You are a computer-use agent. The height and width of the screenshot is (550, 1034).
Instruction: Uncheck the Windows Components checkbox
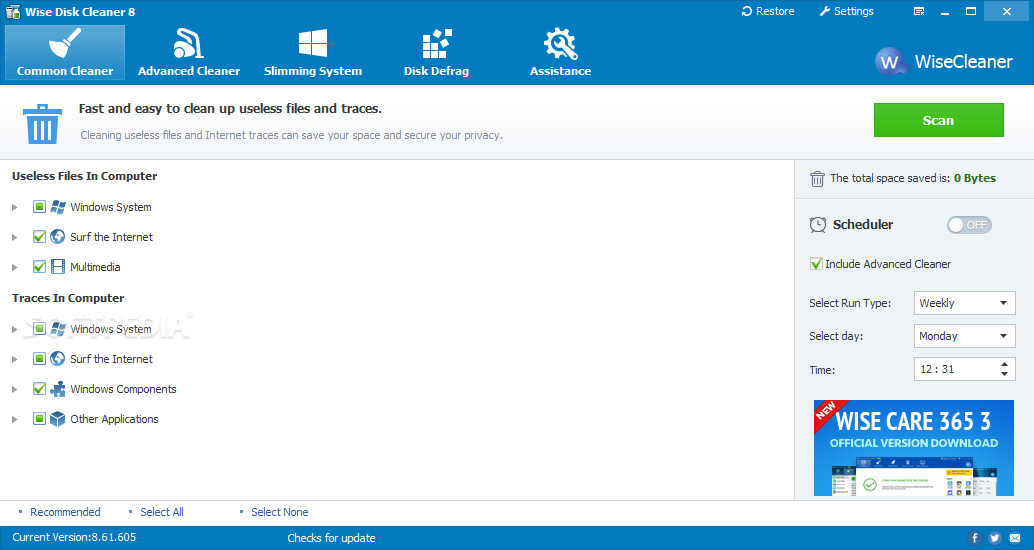(40, 389)
